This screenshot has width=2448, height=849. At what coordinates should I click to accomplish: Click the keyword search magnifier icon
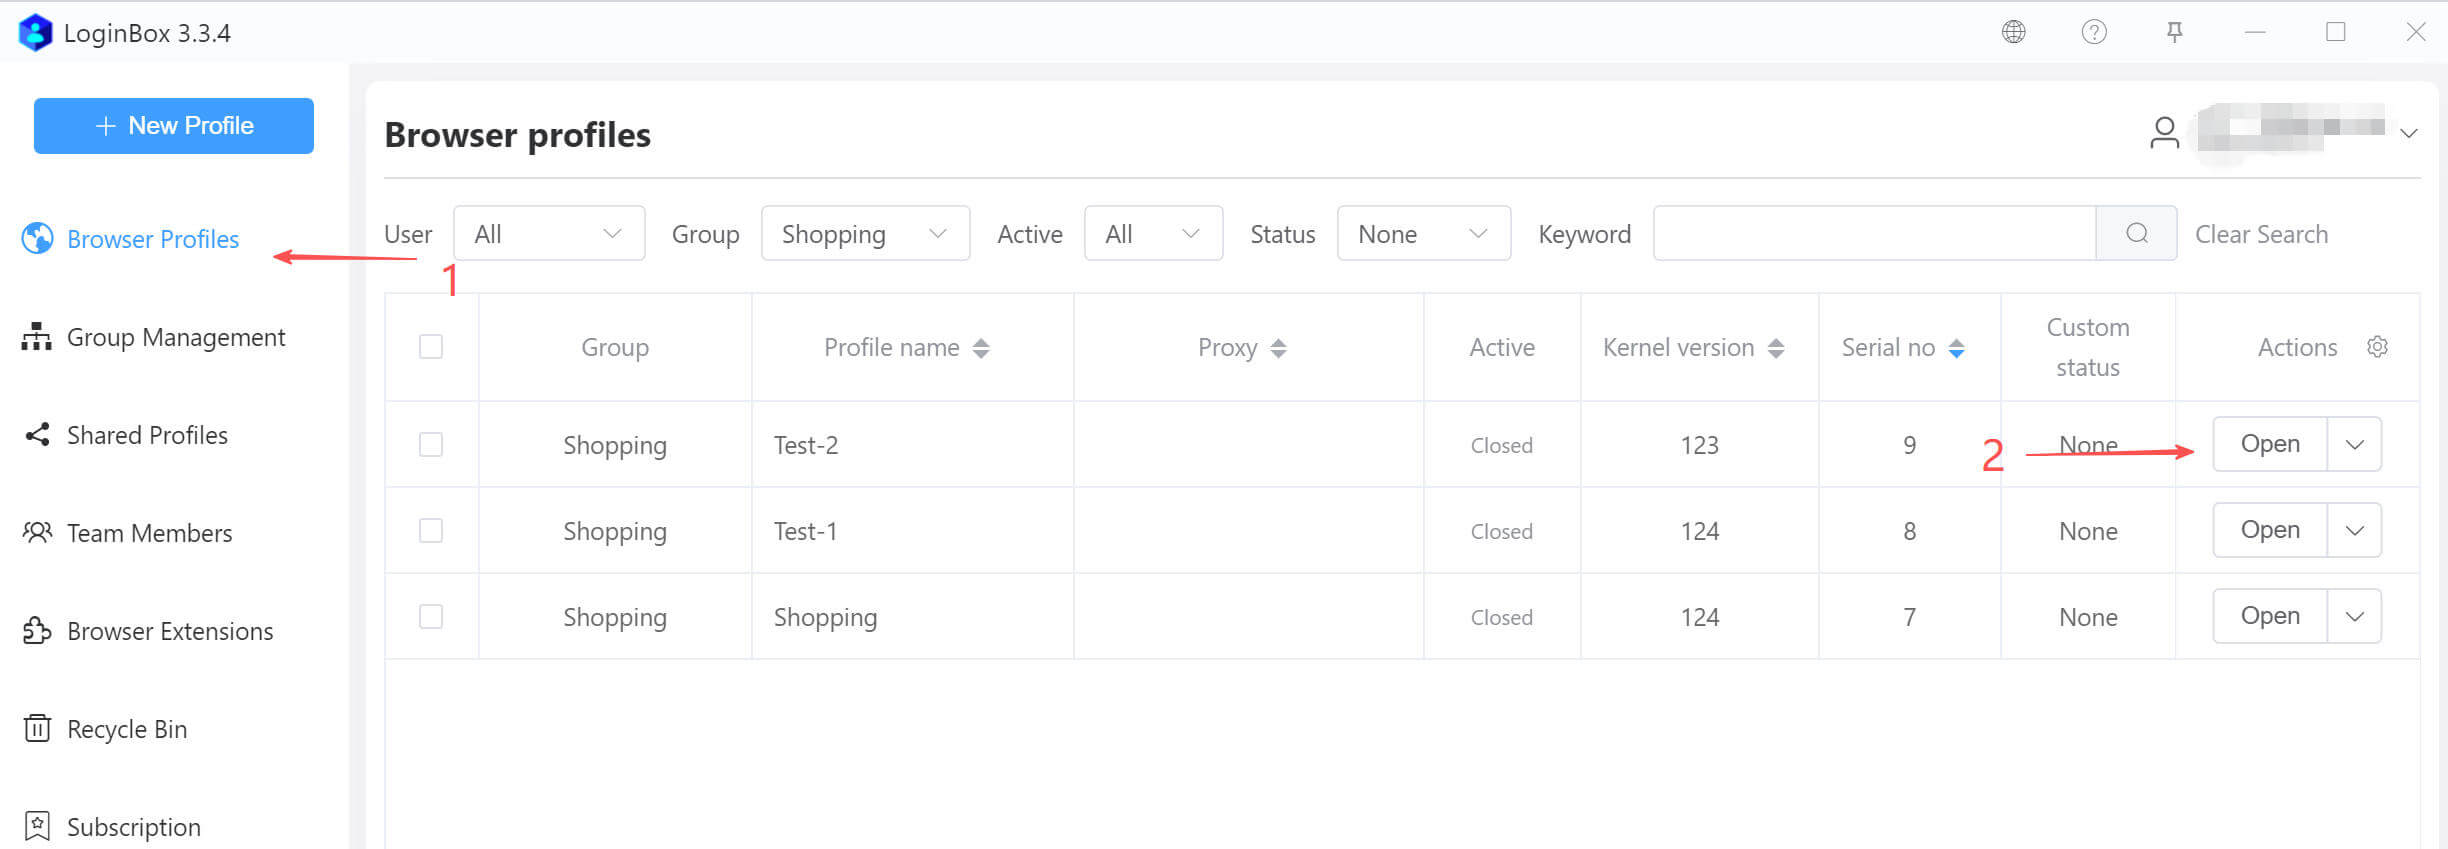2136,233
